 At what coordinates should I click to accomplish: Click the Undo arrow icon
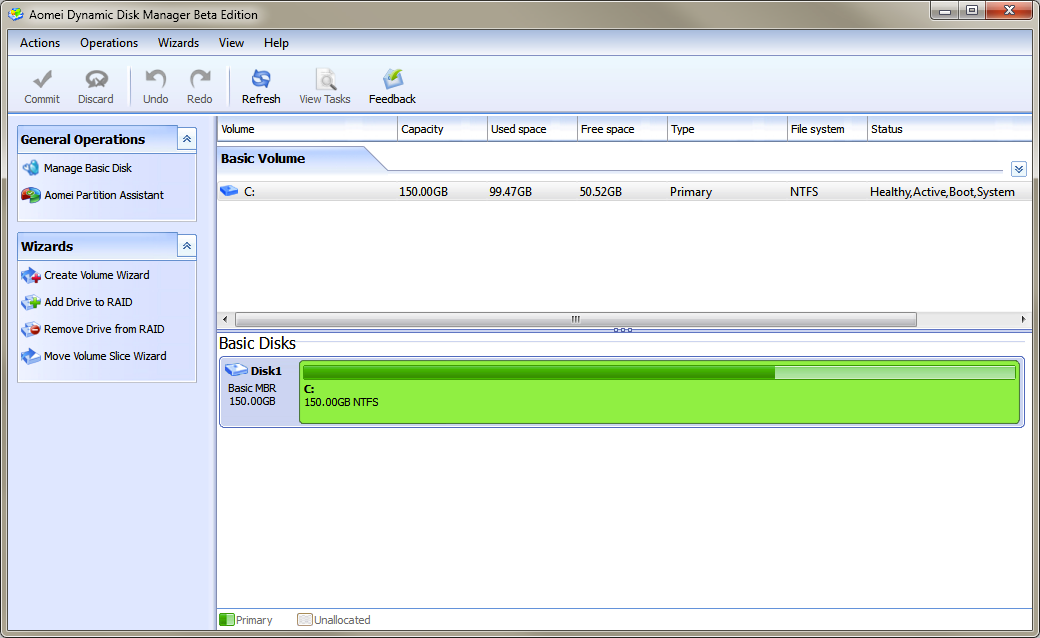pyautogui.click(x=155, y=79)
